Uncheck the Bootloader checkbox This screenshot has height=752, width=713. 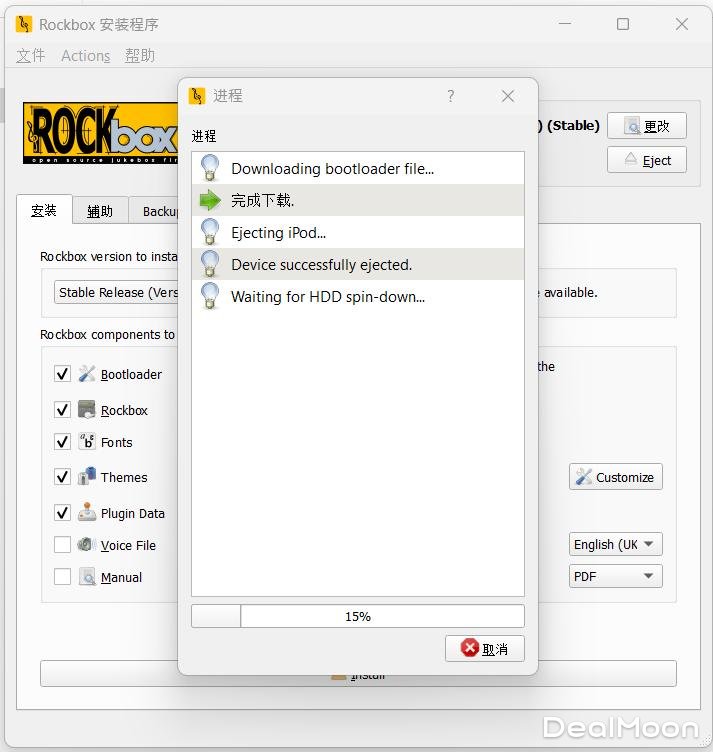(x=62, y=374)
